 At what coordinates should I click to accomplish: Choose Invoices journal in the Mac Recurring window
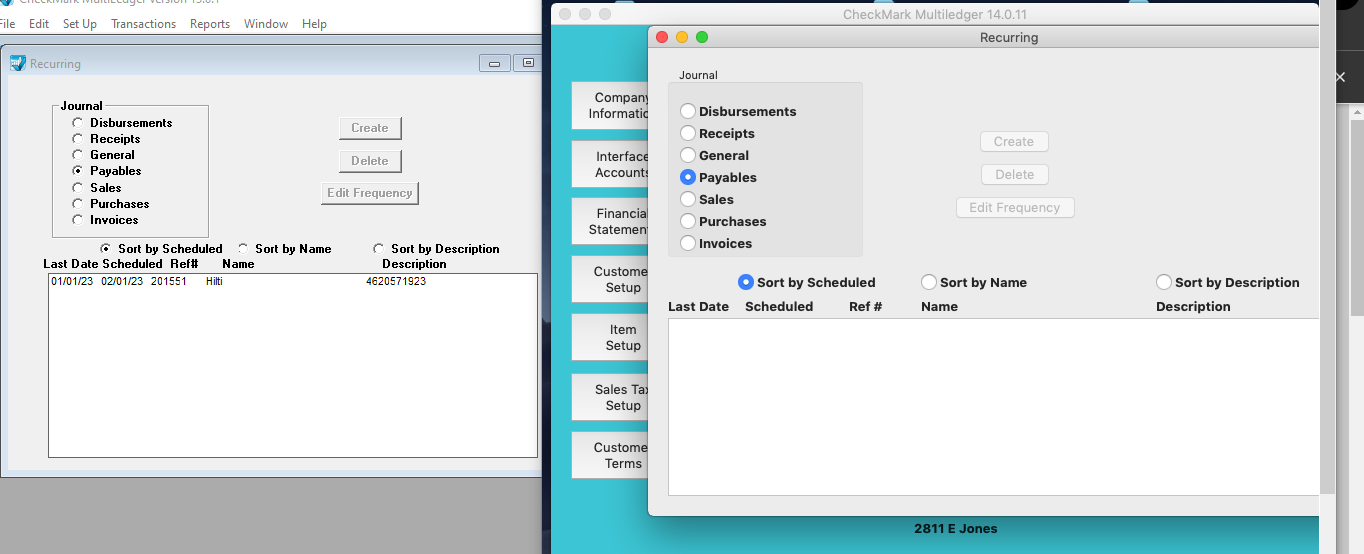pyautogui.click(x=688, y=243)
